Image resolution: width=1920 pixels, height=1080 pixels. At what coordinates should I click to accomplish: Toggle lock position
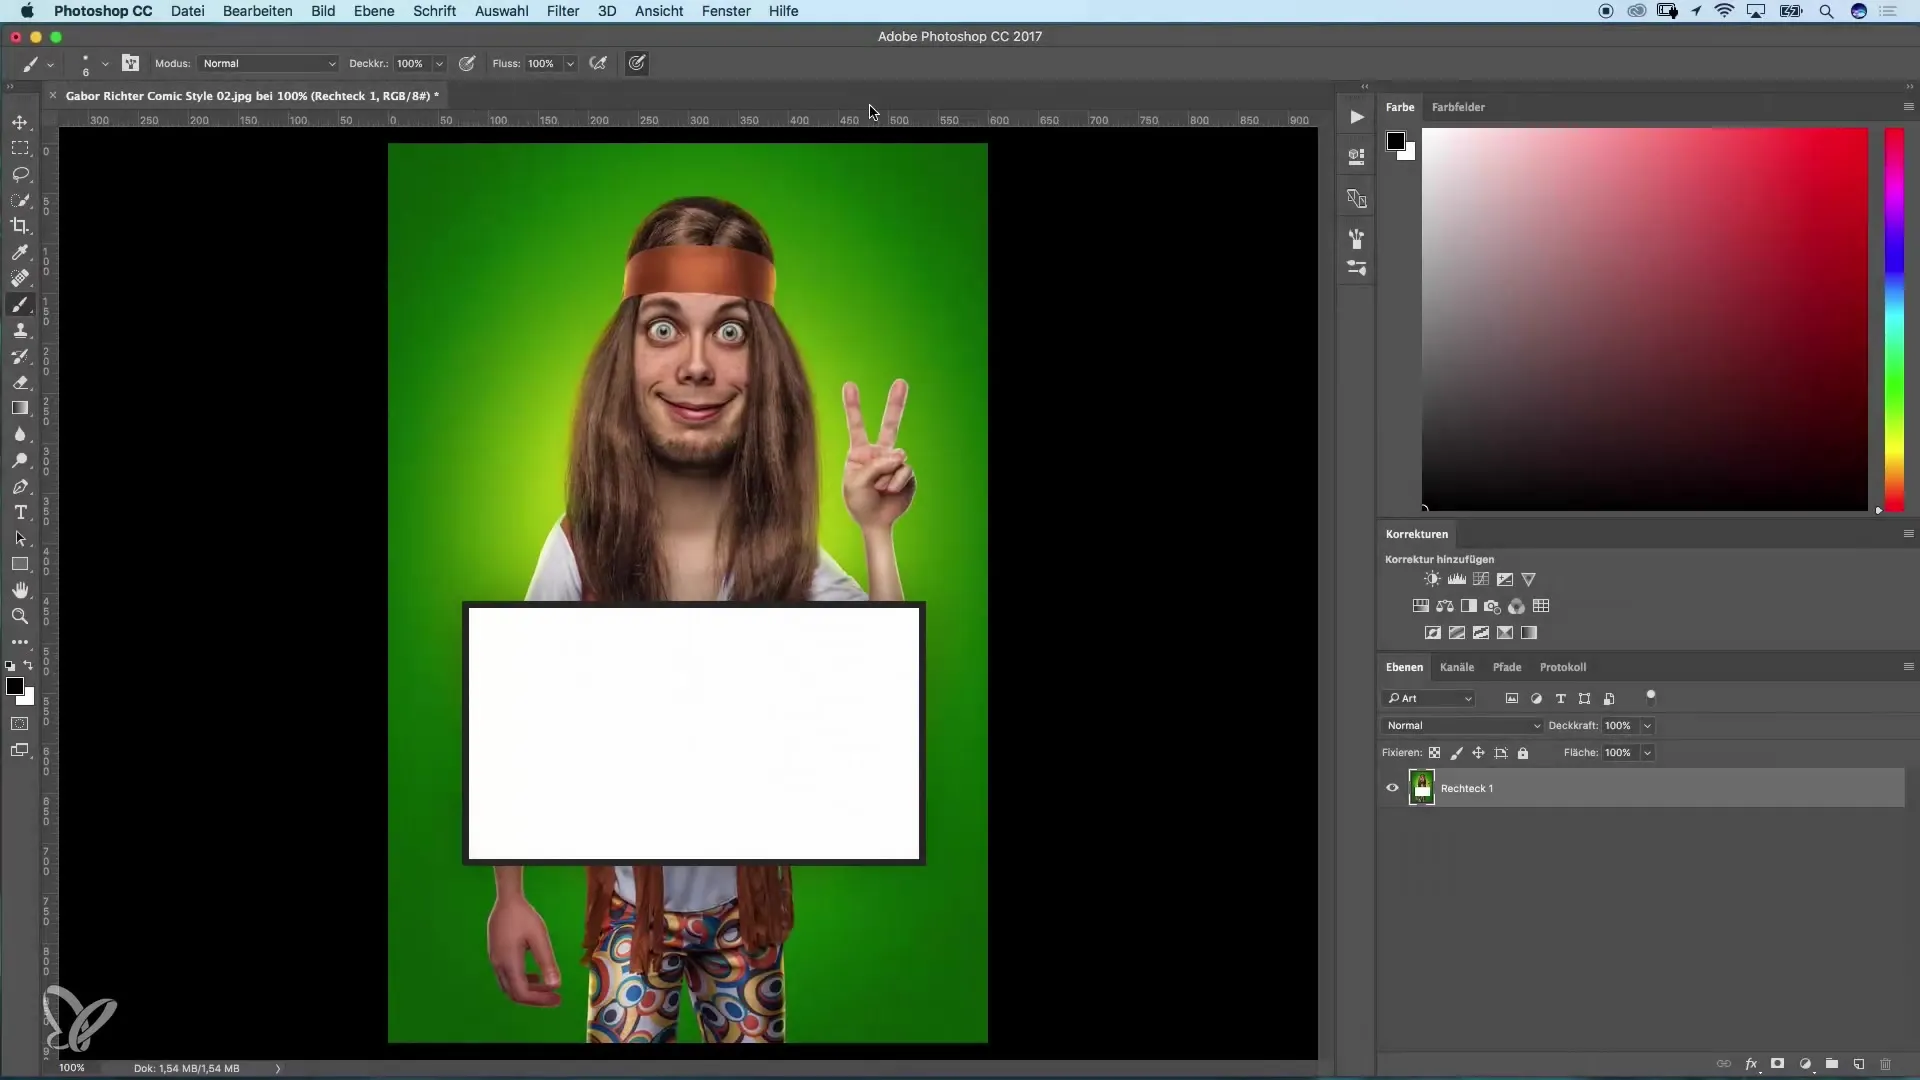pos(1478,753)
